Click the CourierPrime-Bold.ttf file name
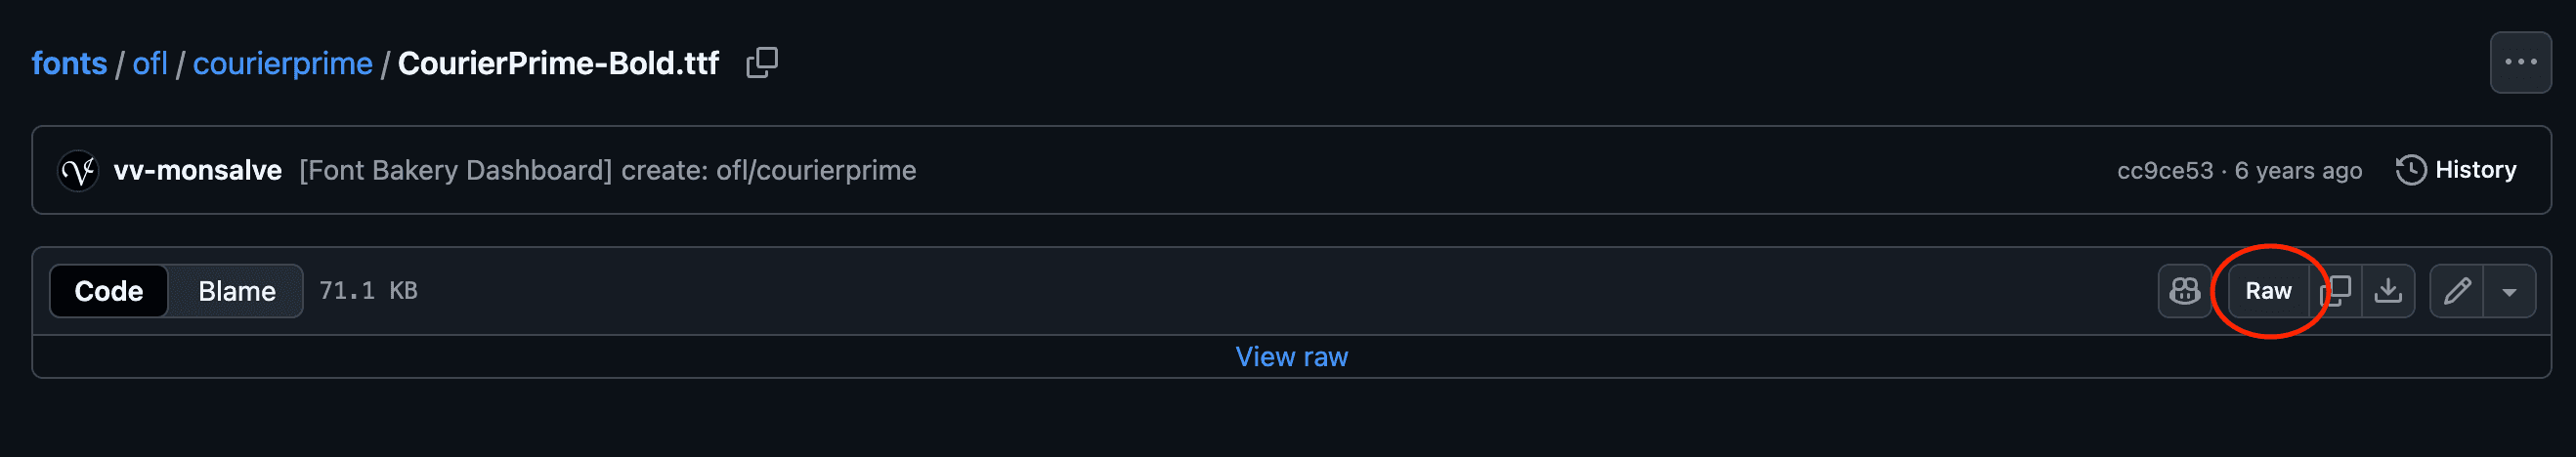The width and height of the screenshot is (2576, 457). point(558,63)
